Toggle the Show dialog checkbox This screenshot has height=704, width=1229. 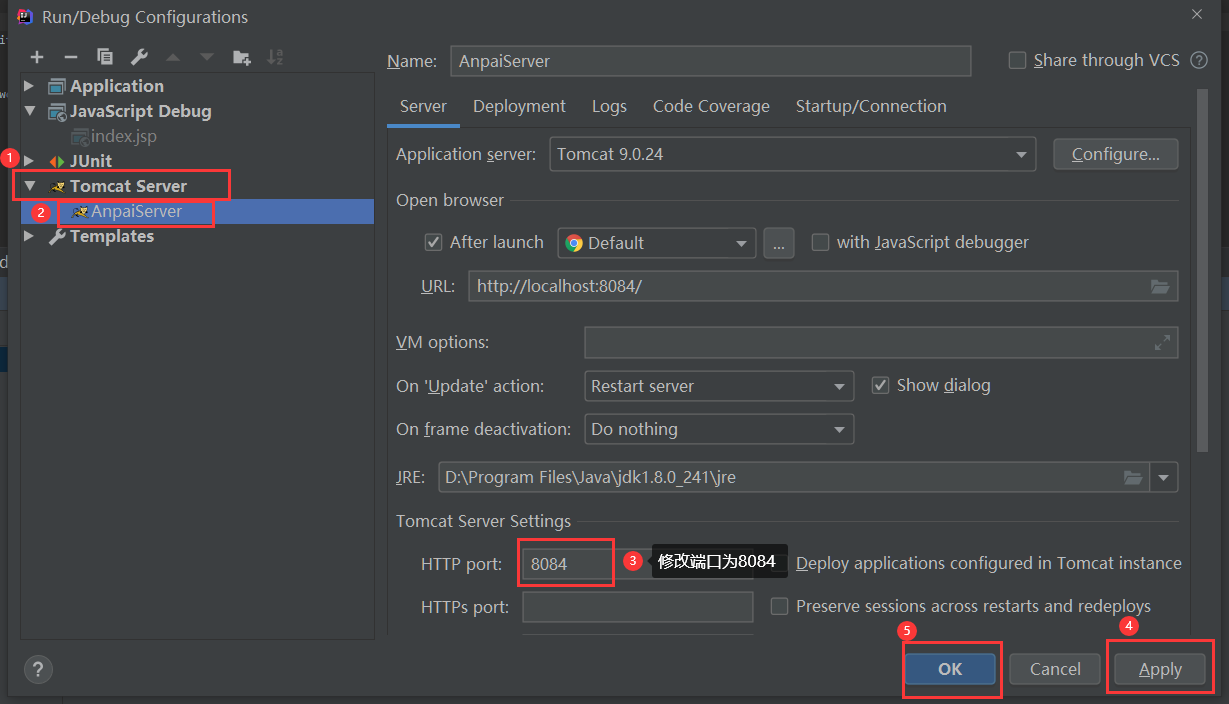pyautogui.click(x=880, y=385)
